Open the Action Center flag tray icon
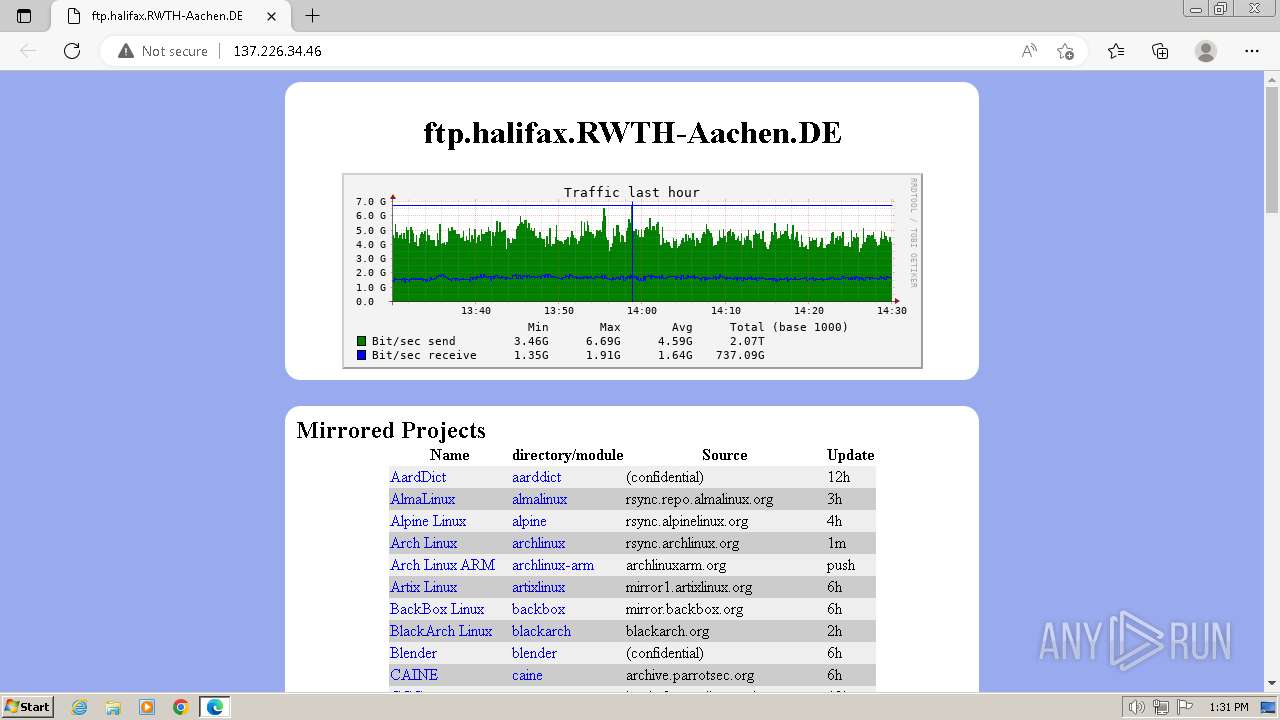The height and width of the screenshot is (720, 1280). click(x=1185, y=707)
